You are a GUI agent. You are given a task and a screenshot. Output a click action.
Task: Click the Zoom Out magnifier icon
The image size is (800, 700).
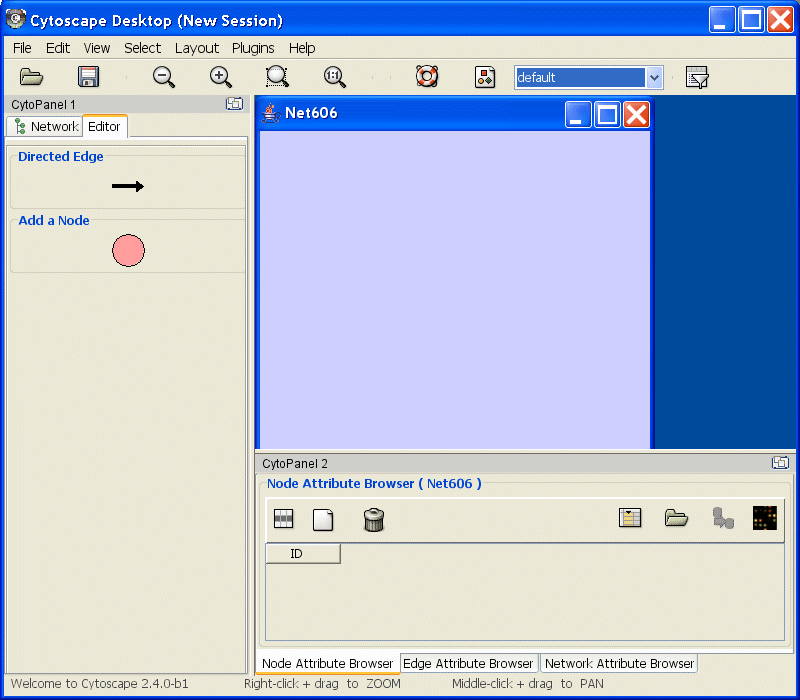tap(164, 77)
